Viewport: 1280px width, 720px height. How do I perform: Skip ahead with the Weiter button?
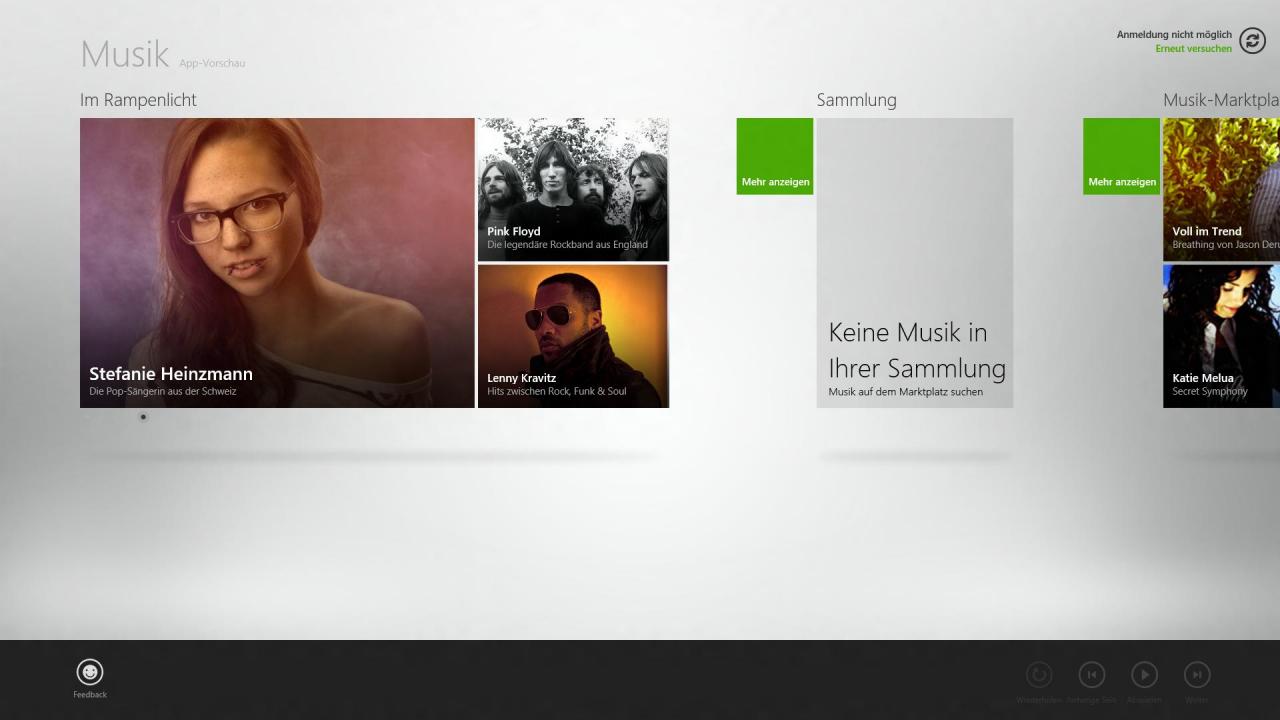point(1197,675)
